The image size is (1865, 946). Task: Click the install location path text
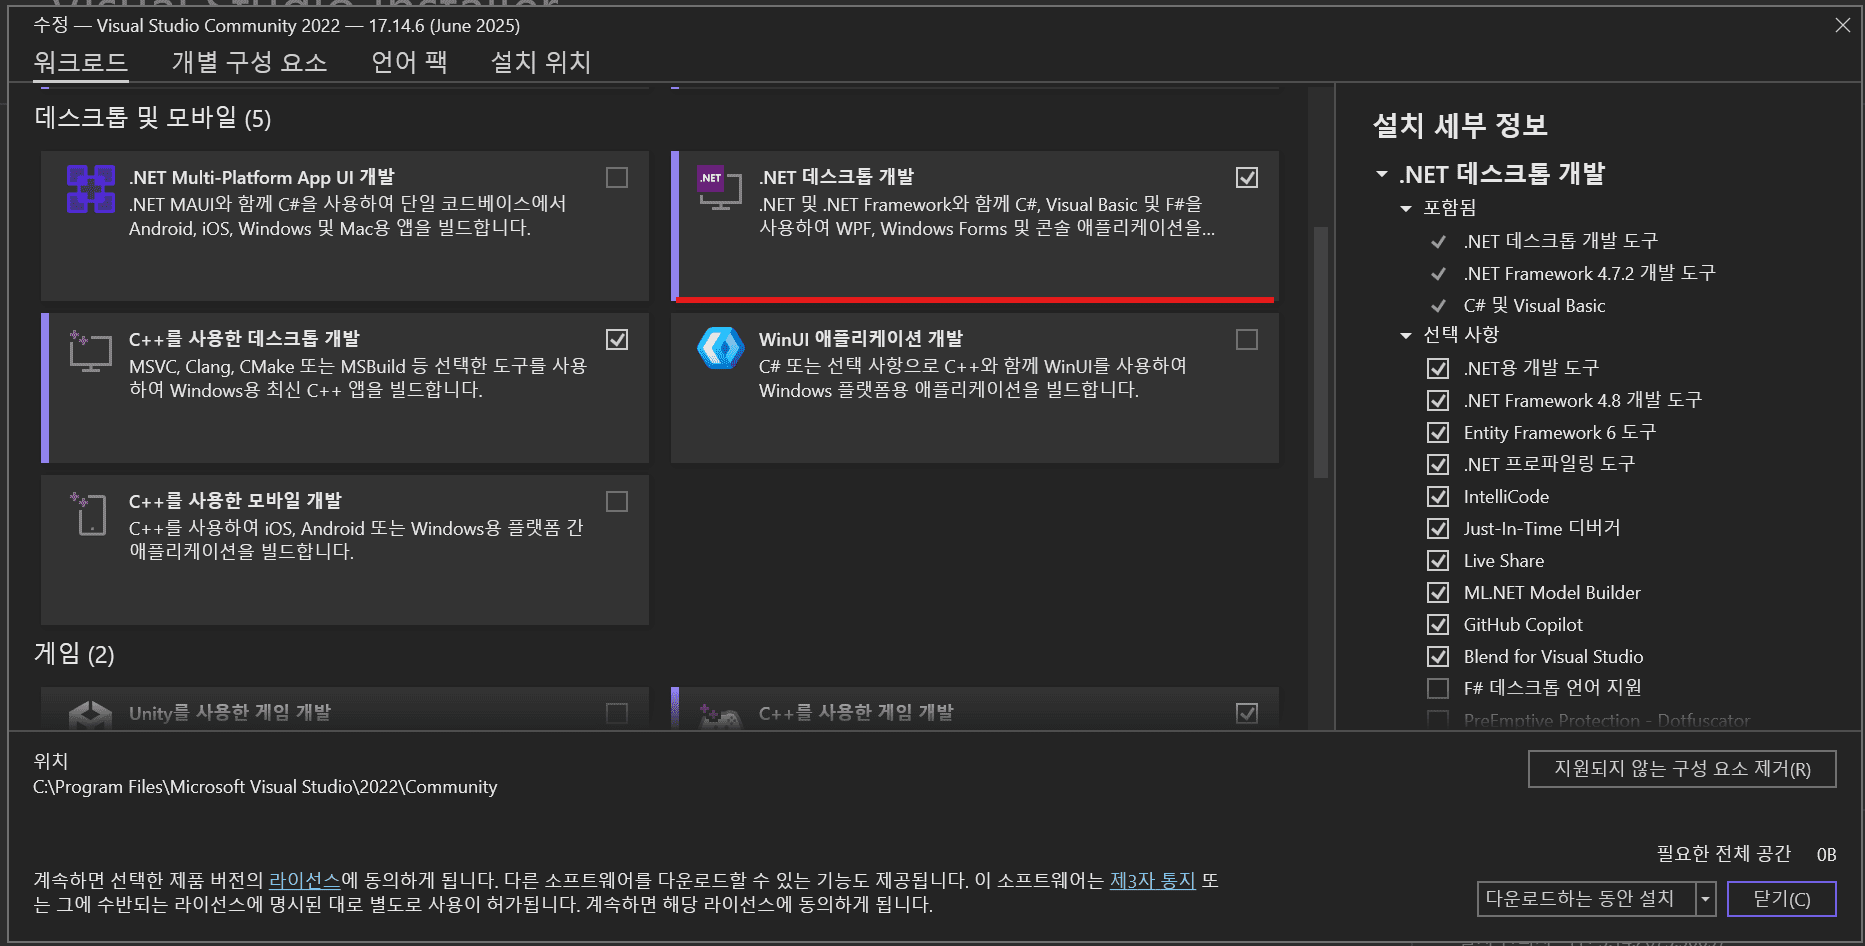pos(265,787)
